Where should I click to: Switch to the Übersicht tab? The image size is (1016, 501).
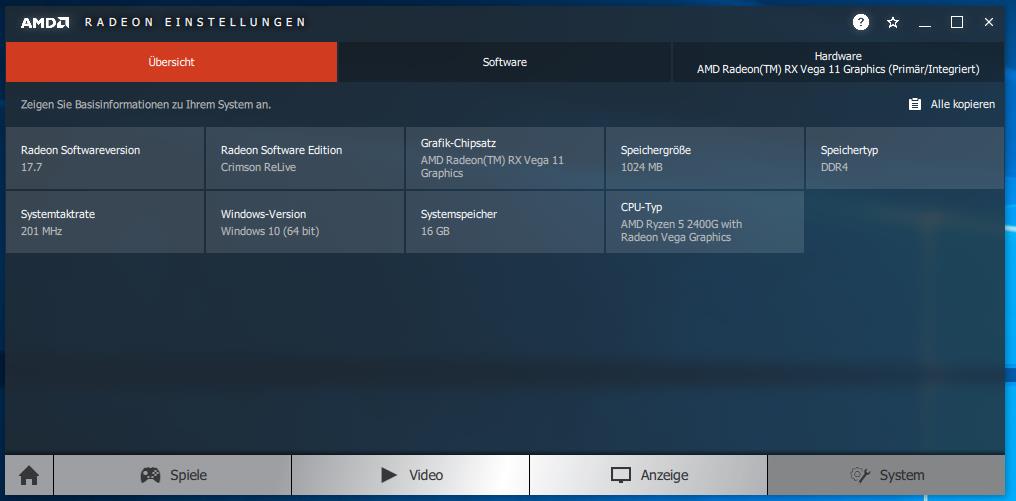(172, 62)
